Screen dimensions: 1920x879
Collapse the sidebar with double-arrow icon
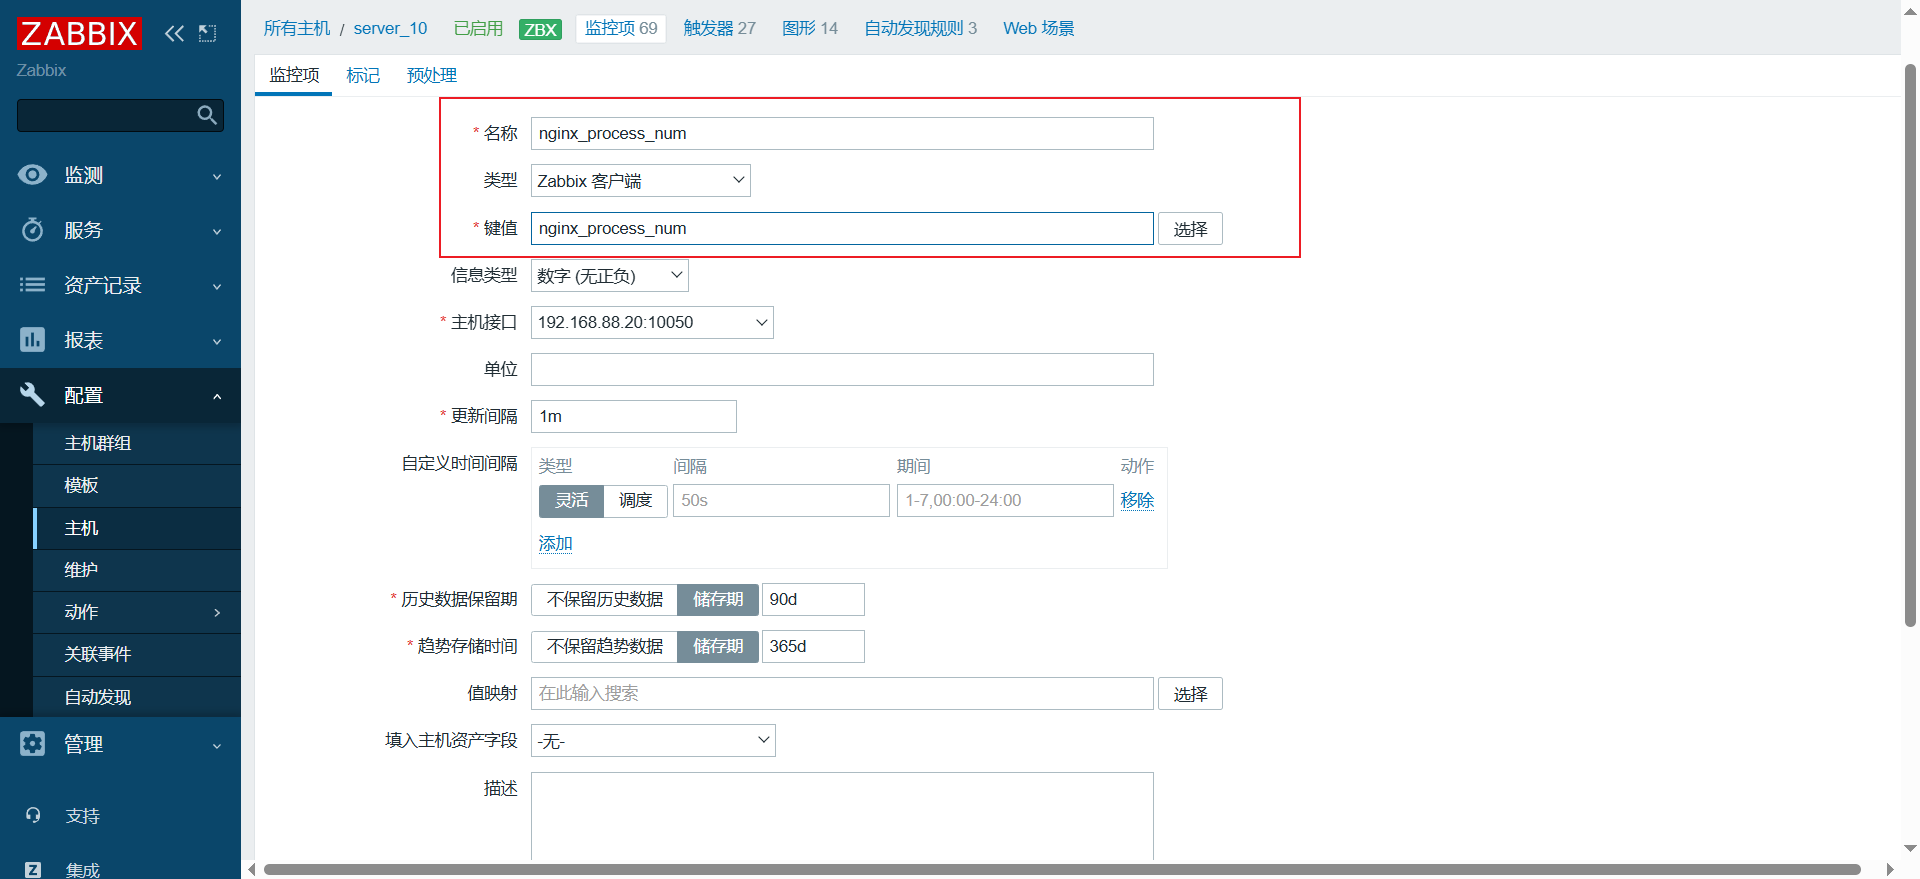[x=174, y=33]
